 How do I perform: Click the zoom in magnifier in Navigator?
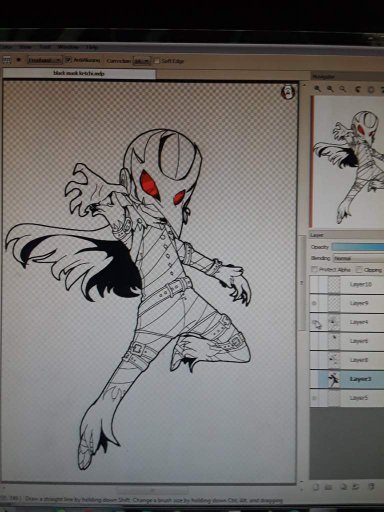pyautogui.click(x=318, y=89)
